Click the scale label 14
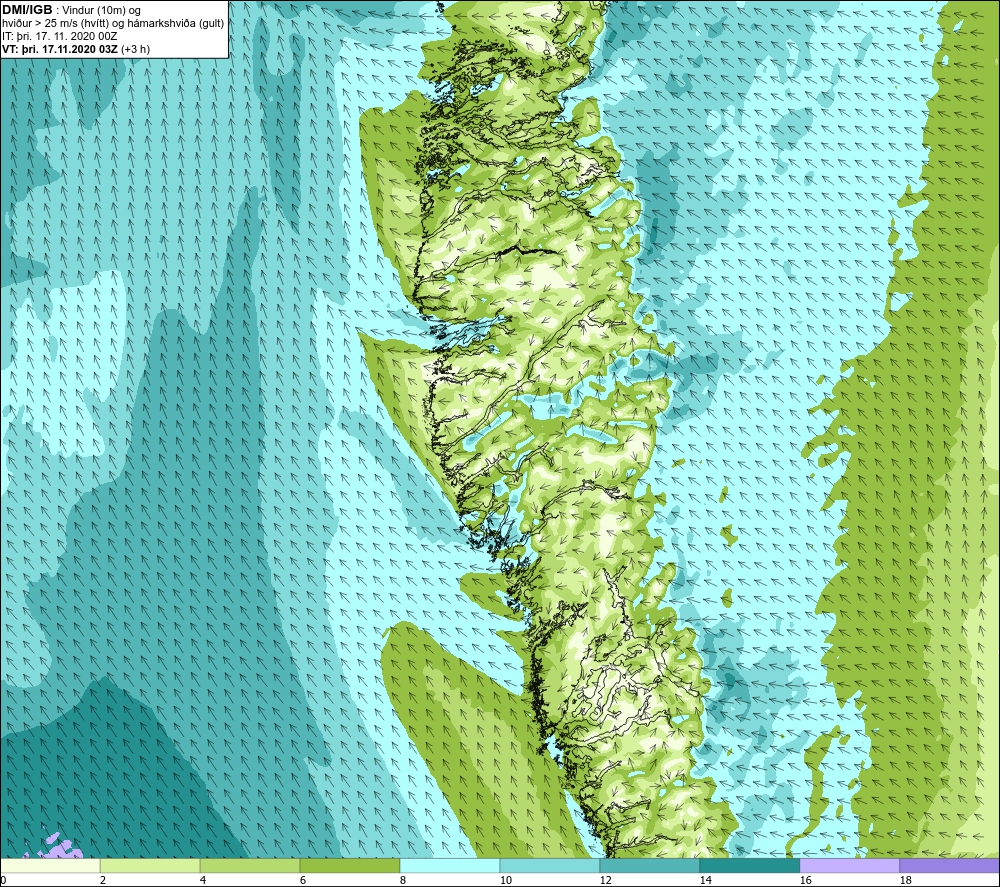The image size is (1000, 887). coord(705,880)
